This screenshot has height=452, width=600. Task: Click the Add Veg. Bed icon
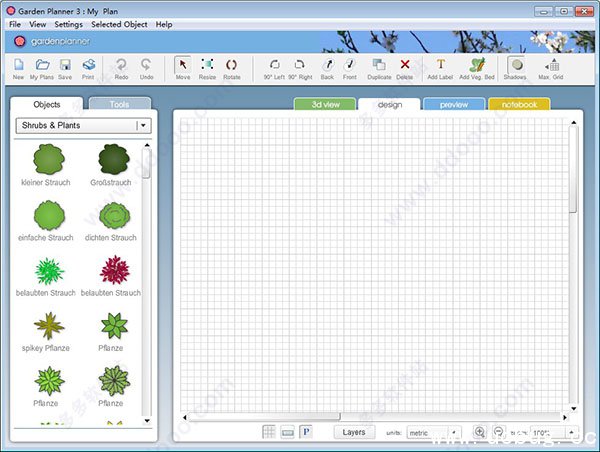[477, 67]
